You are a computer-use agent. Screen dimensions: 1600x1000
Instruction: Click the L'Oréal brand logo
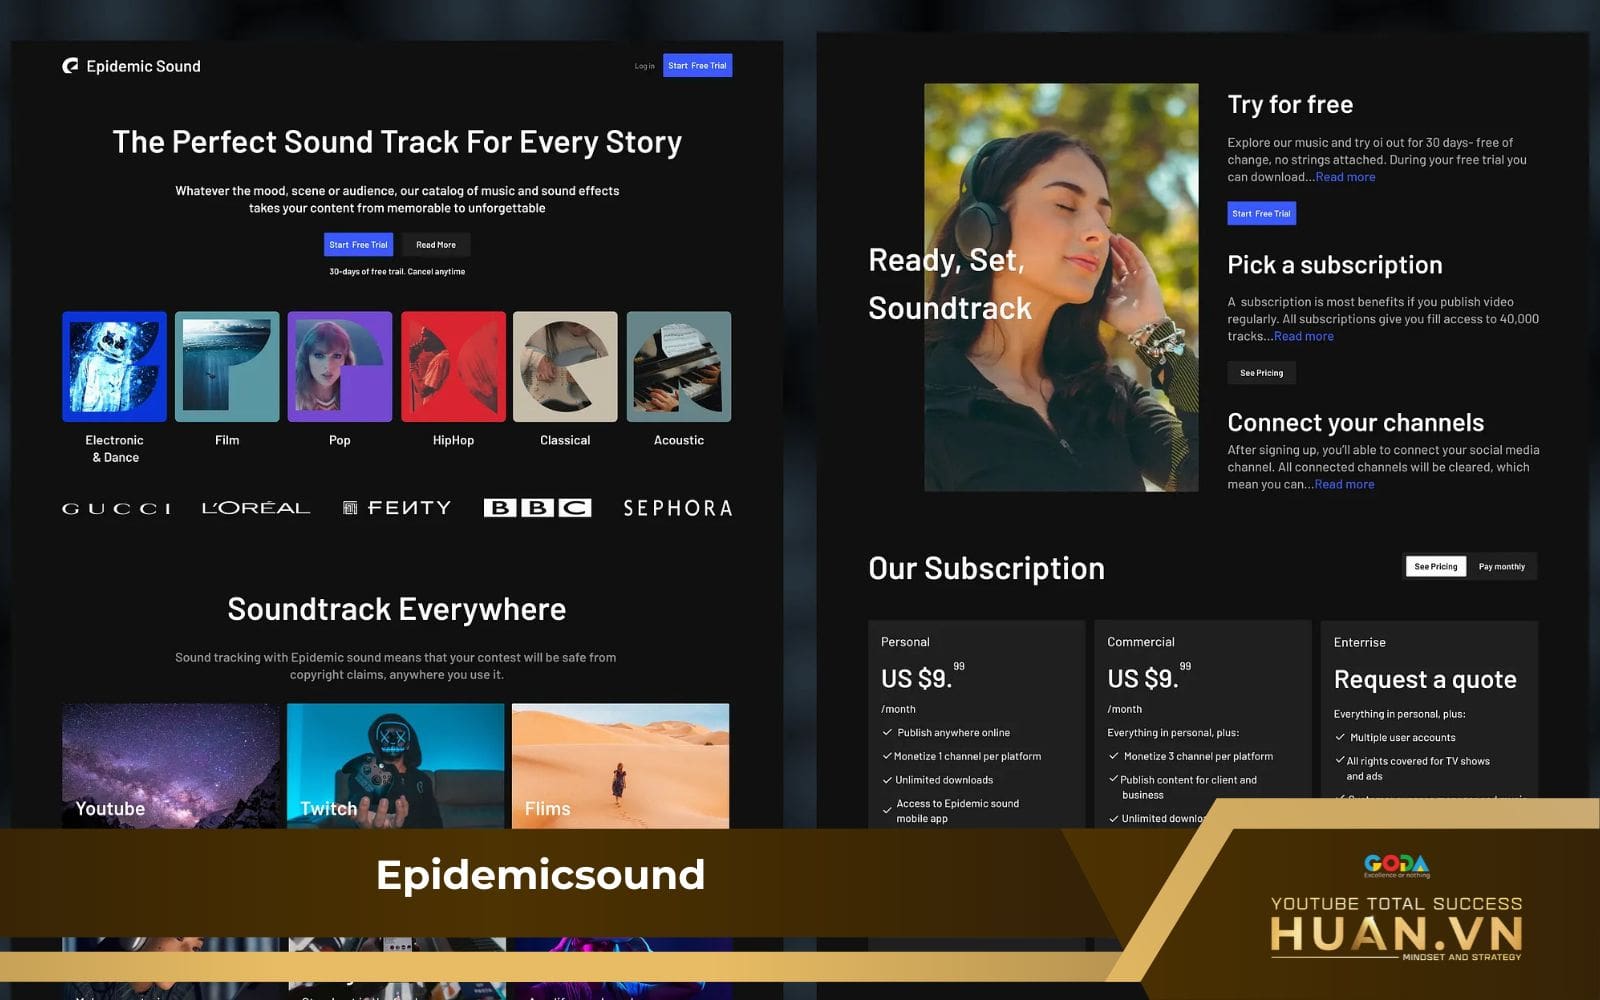coord(256,508)
